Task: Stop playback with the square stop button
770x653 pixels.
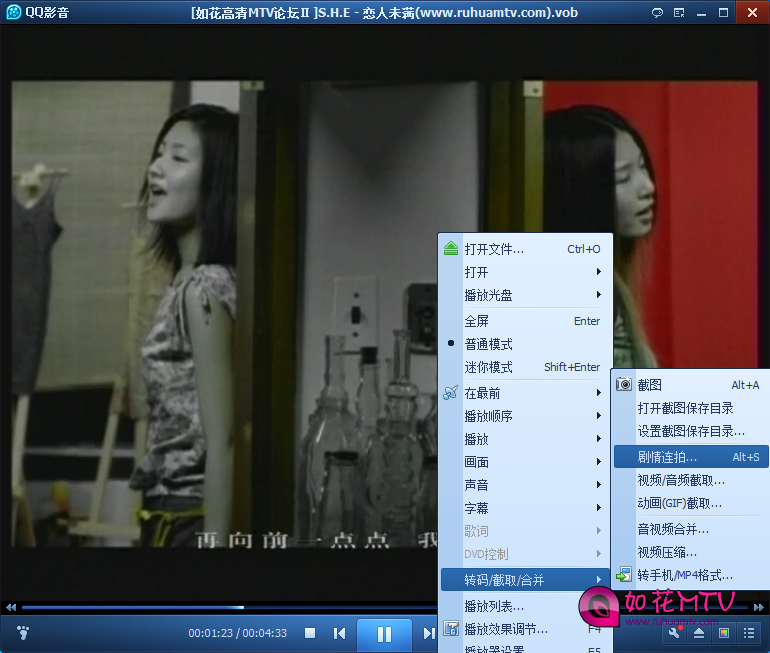Action: [x=310, y=633]
